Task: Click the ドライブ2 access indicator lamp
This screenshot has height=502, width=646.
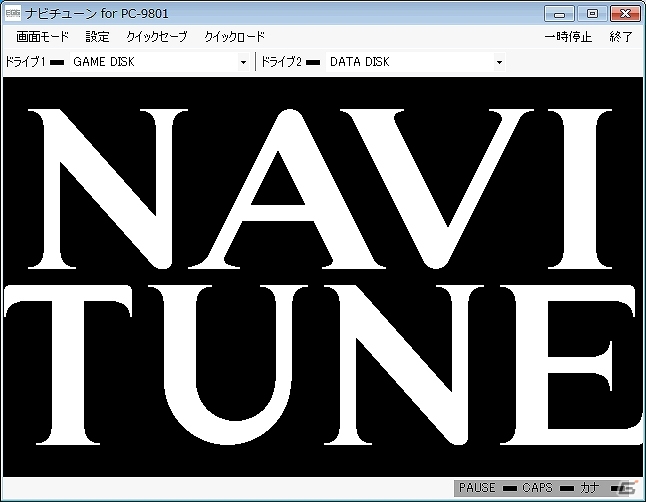Action: pos(313,62)
